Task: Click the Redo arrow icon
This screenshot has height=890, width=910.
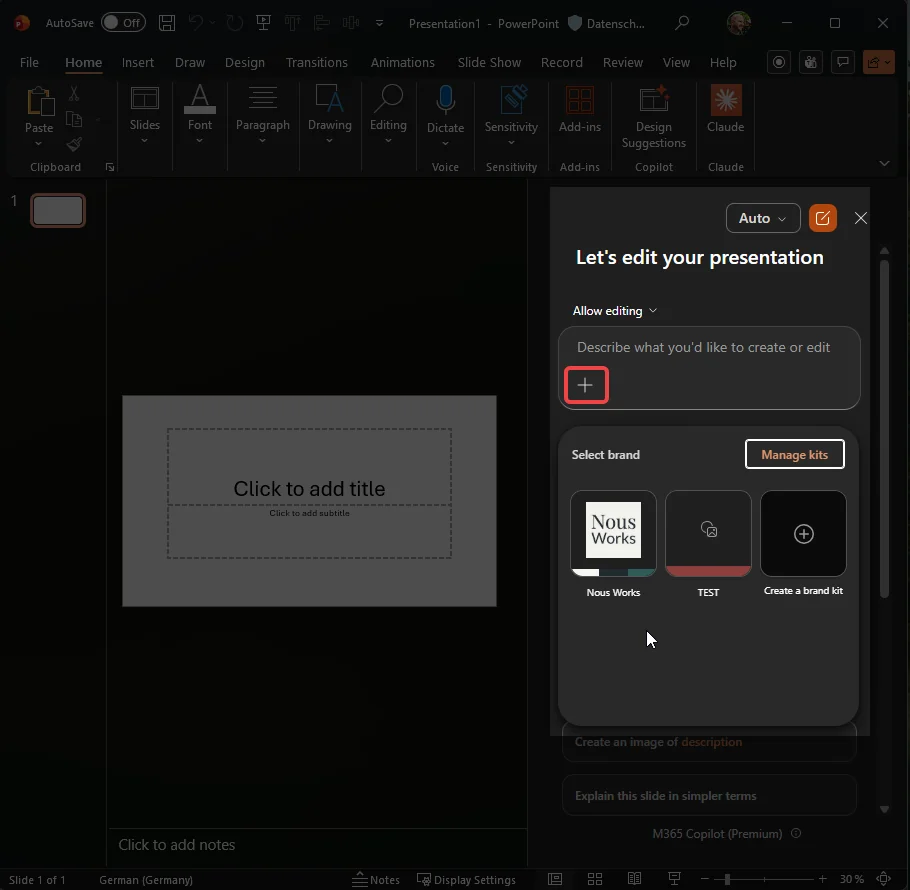Action: pos(234,23)
